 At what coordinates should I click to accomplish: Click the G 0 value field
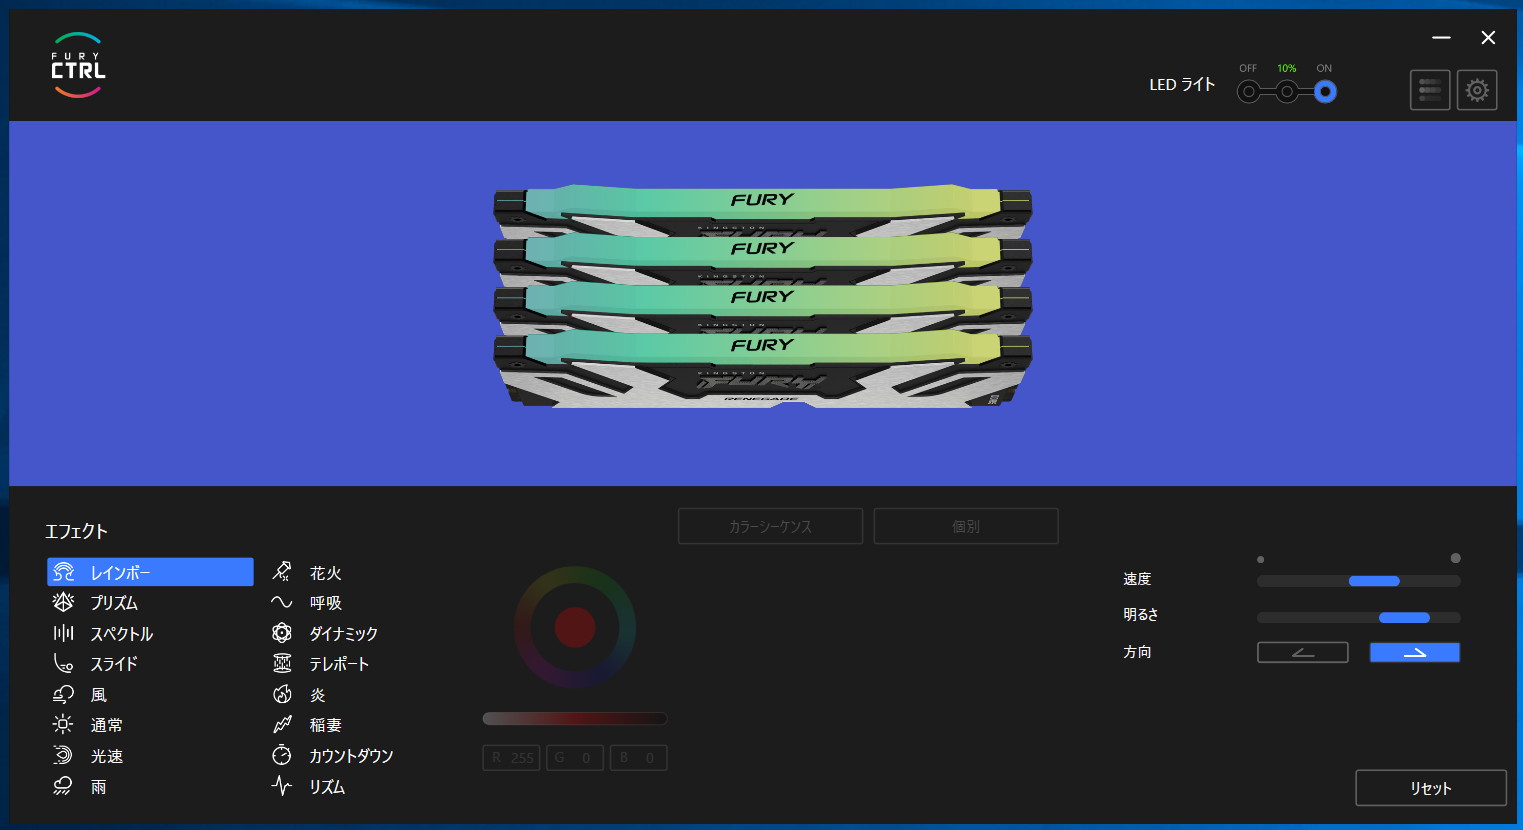[575, 758]
